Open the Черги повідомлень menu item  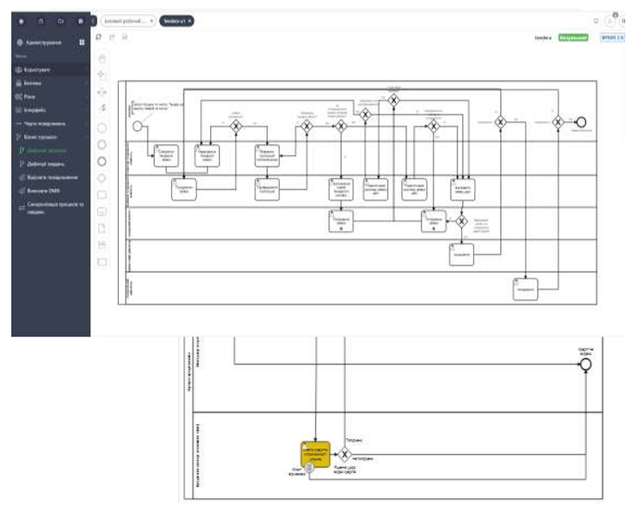click(51, 124)
